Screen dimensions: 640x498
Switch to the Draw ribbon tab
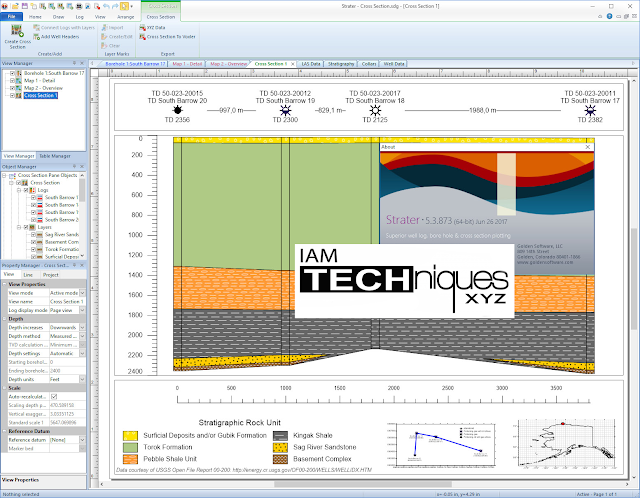(x=58, y=17)
